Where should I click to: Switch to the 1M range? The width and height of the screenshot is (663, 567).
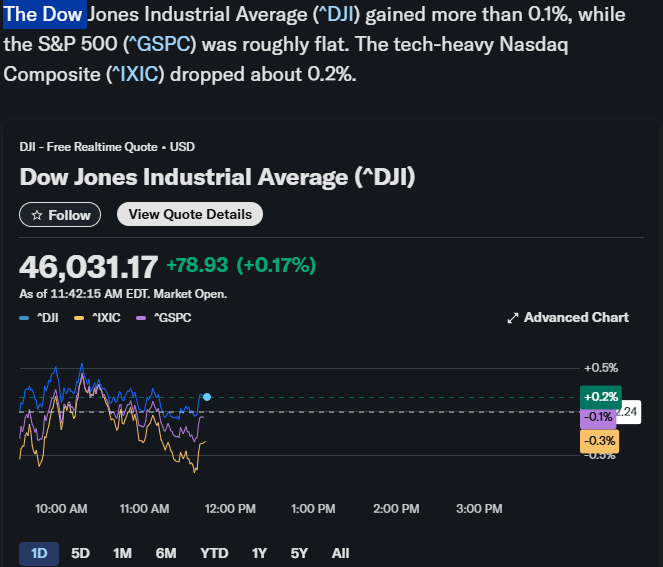[x=122, y=553]
